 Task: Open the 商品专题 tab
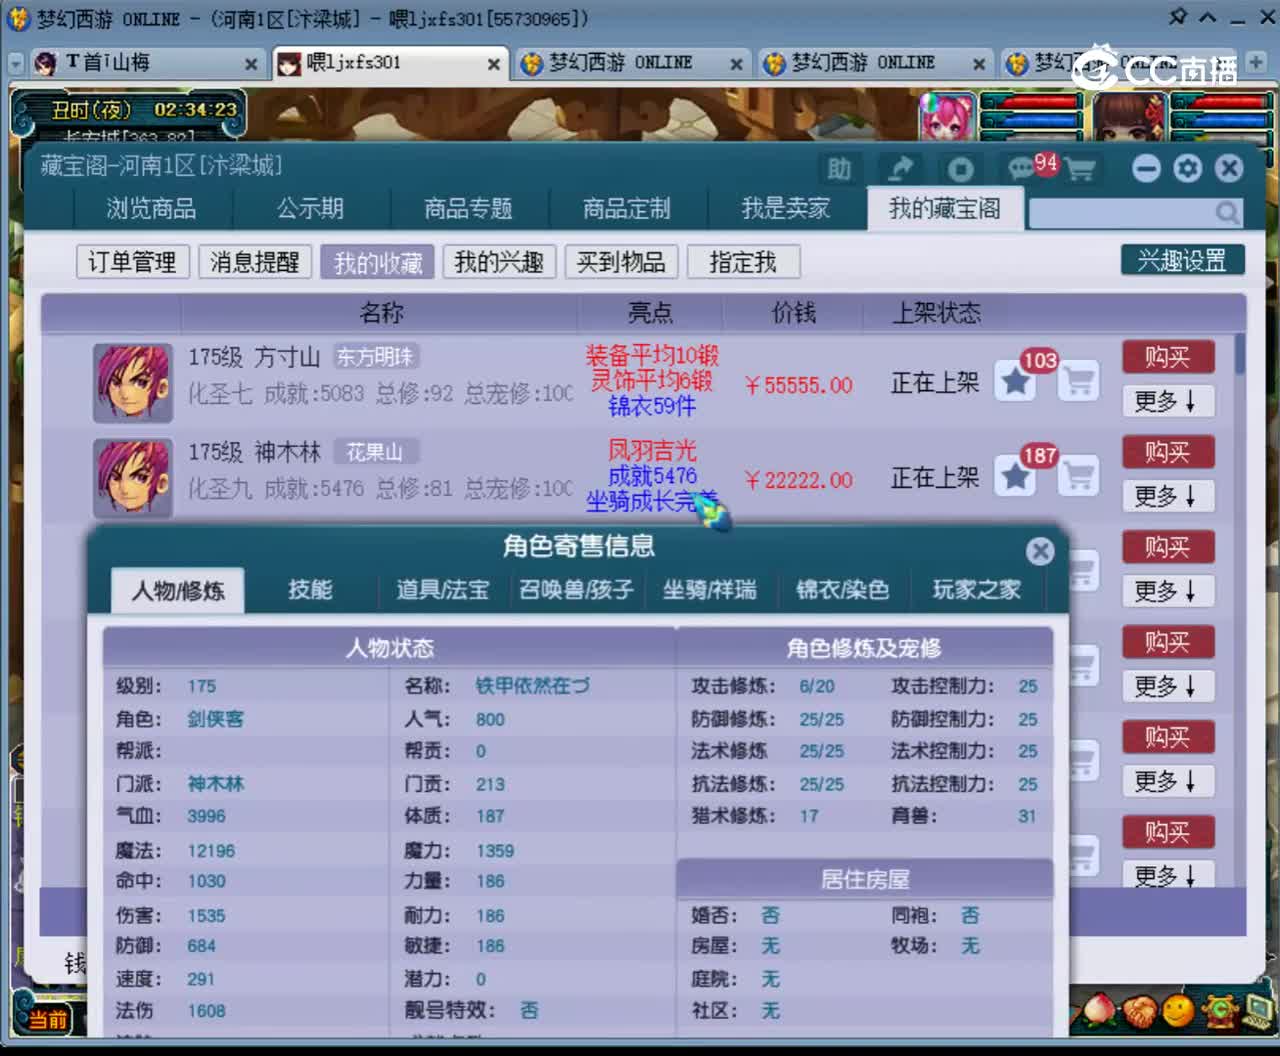(x=468, y=208)
